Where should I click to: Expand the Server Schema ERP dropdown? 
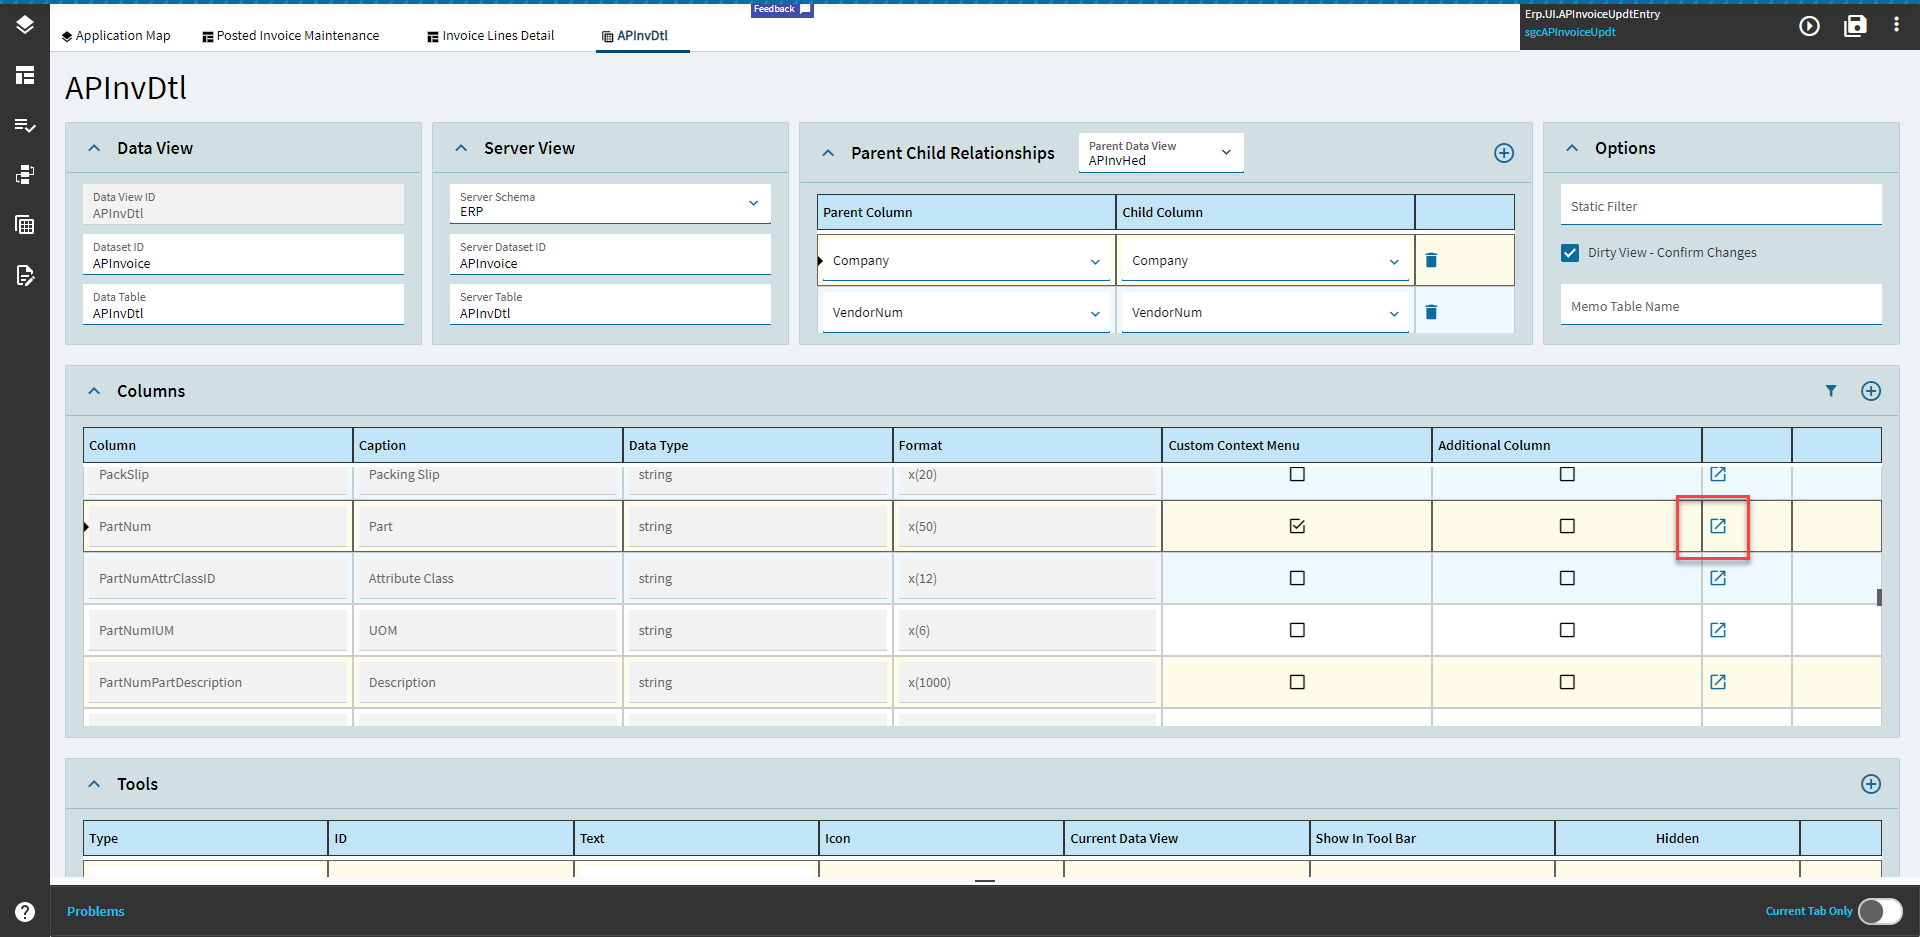[610, 204]
